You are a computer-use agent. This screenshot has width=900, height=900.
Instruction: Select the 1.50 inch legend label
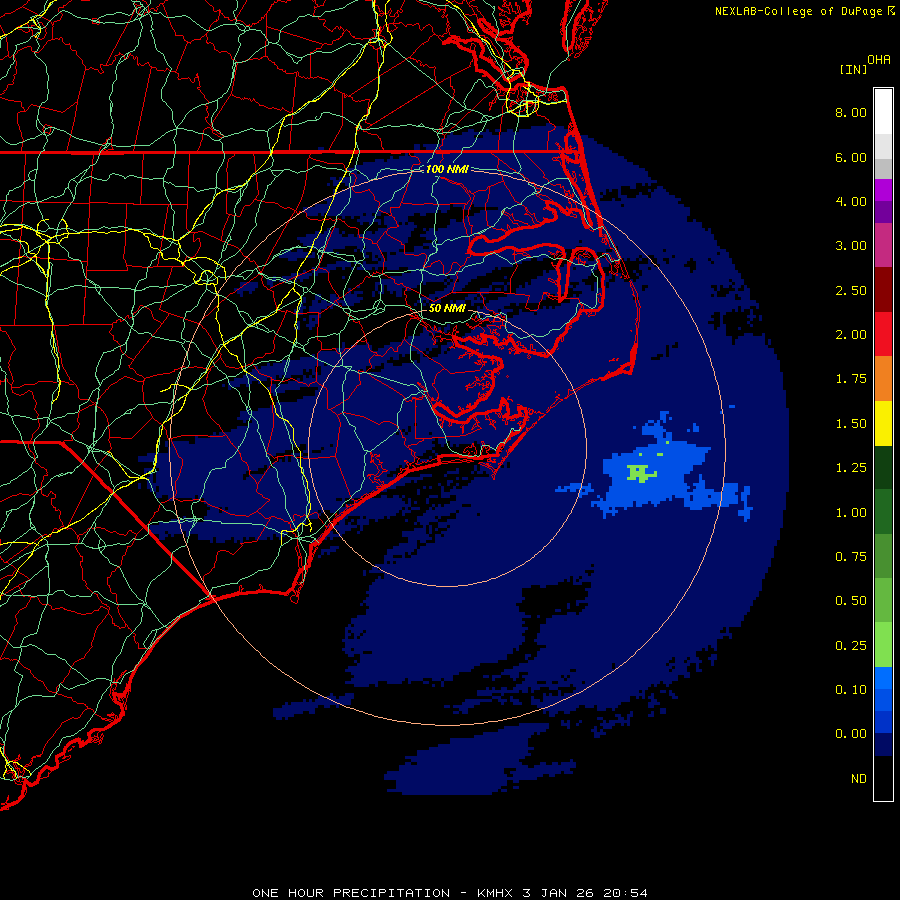pyautogui.click(x=851, y=424)
